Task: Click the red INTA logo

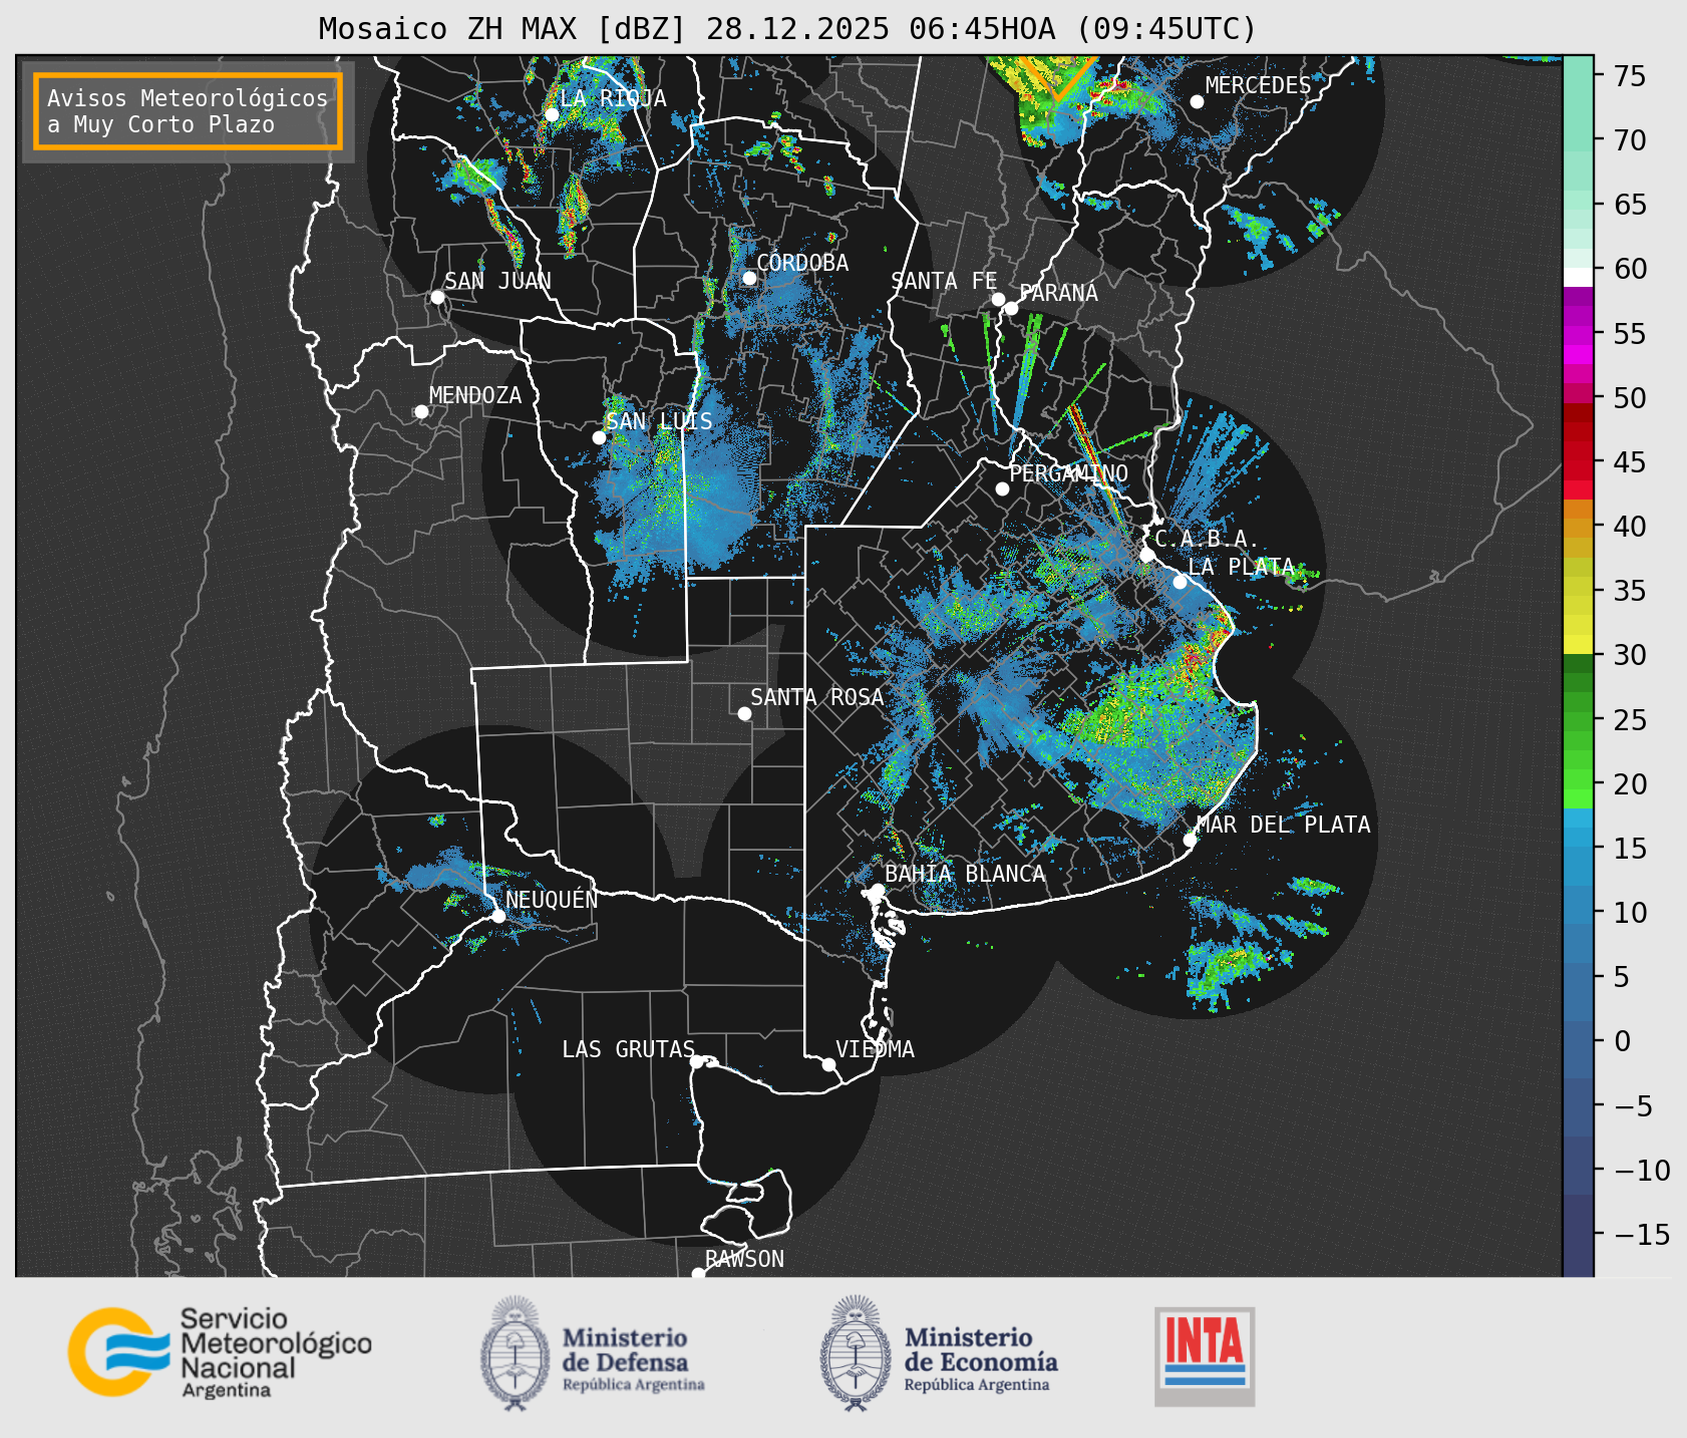Action: [1204, 1354]
